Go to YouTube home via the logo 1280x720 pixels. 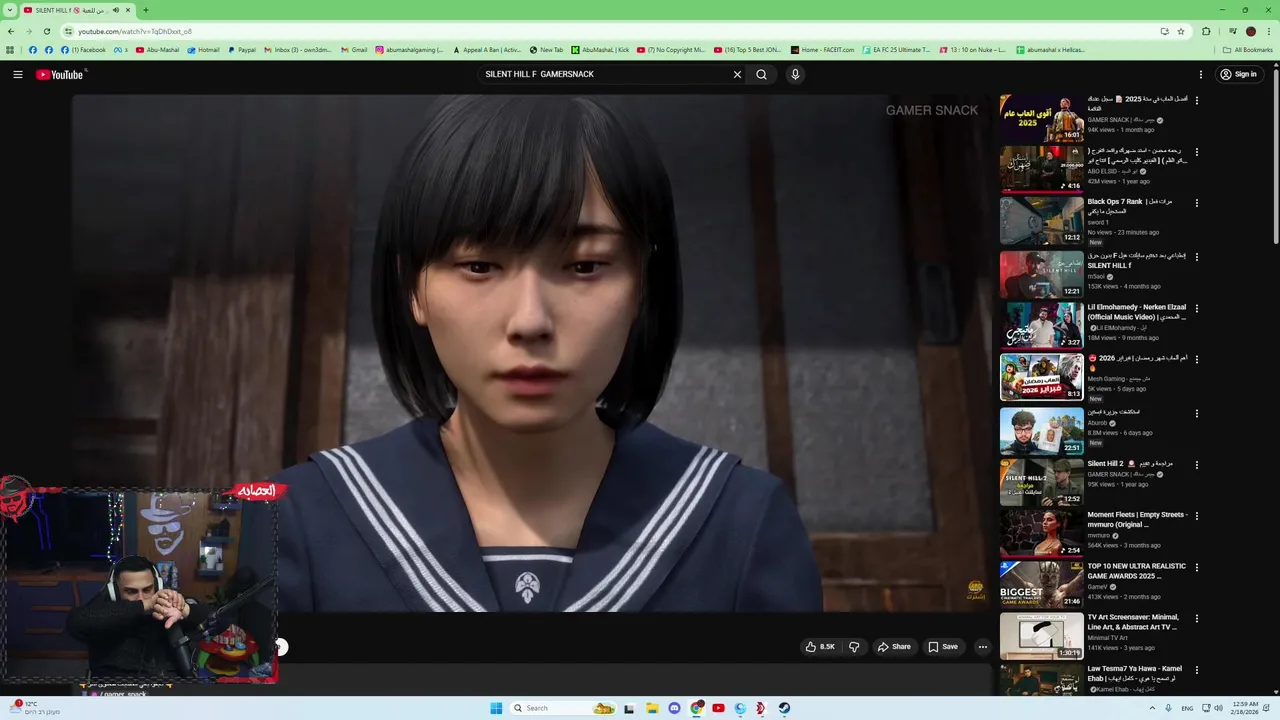pos(60,75)
